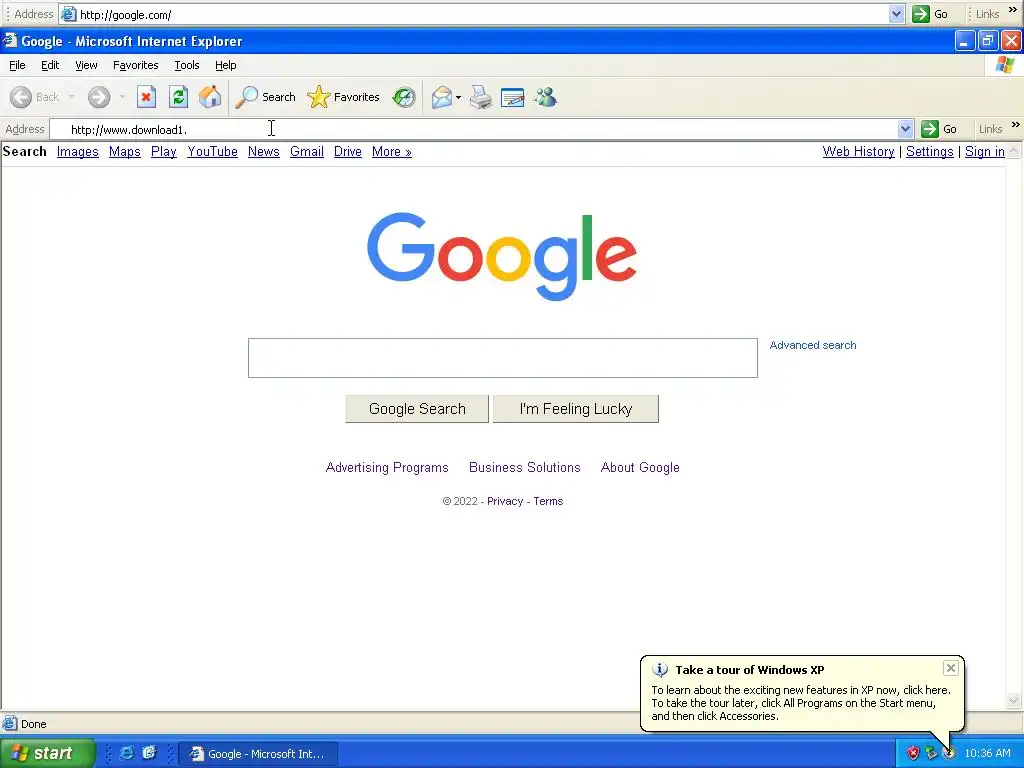This screenshot has width=1024, height=768.
Task: Open the More » link
Action: click(x=392, y=152)
